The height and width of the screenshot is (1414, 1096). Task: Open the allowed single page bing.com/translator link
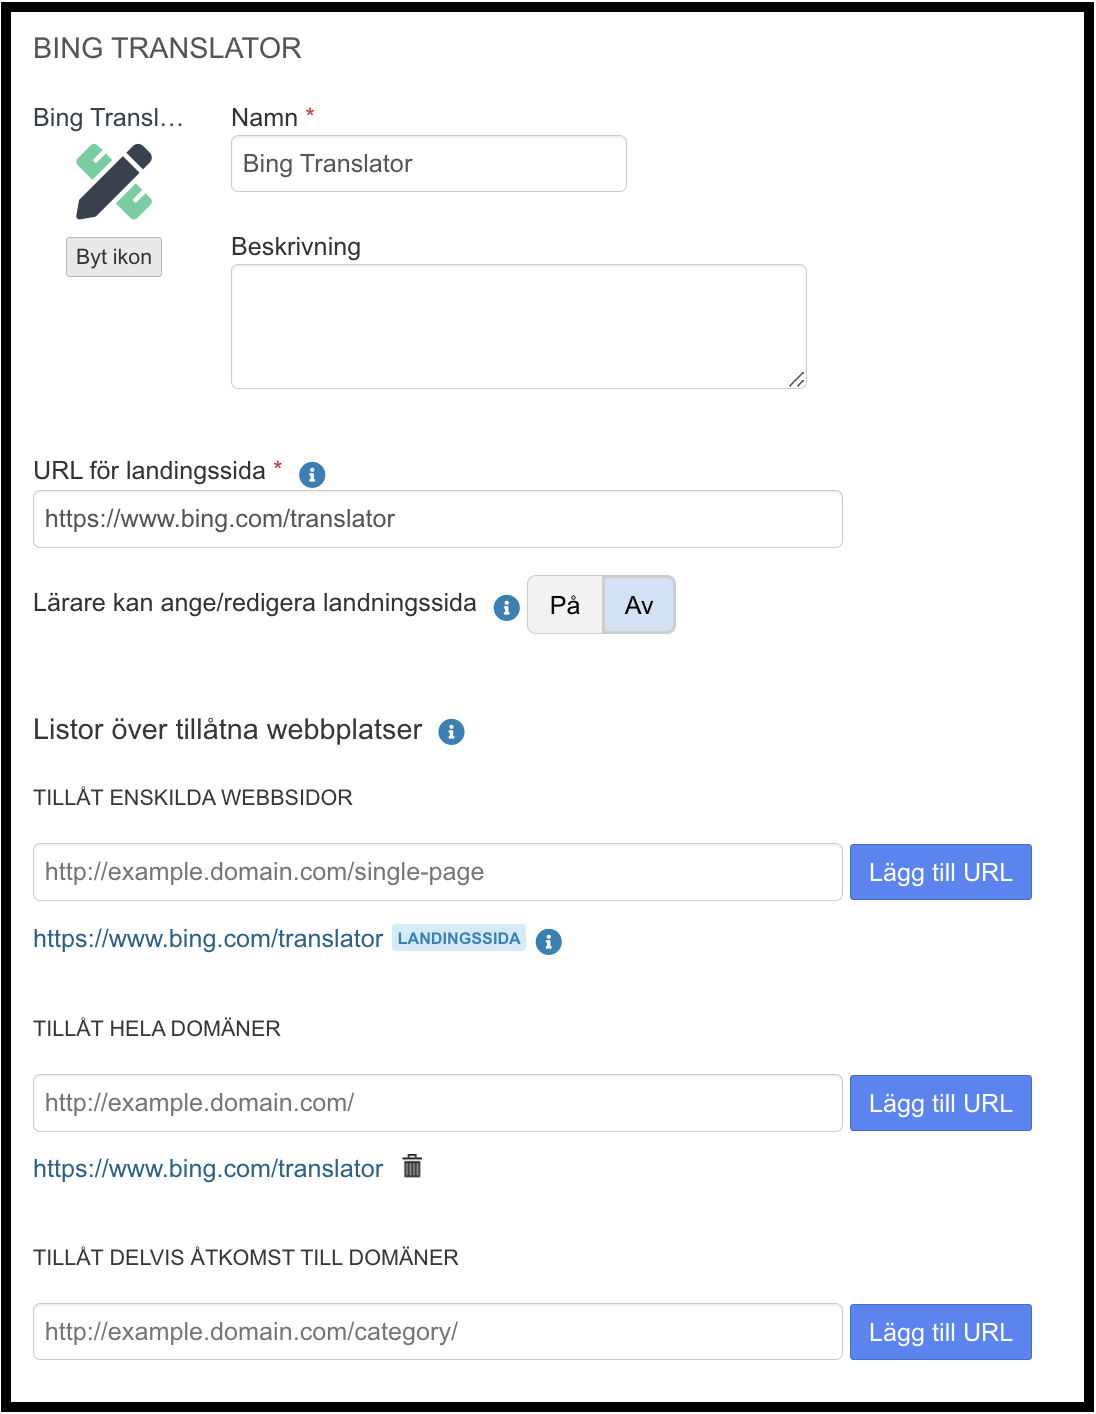tap(208, 939)
